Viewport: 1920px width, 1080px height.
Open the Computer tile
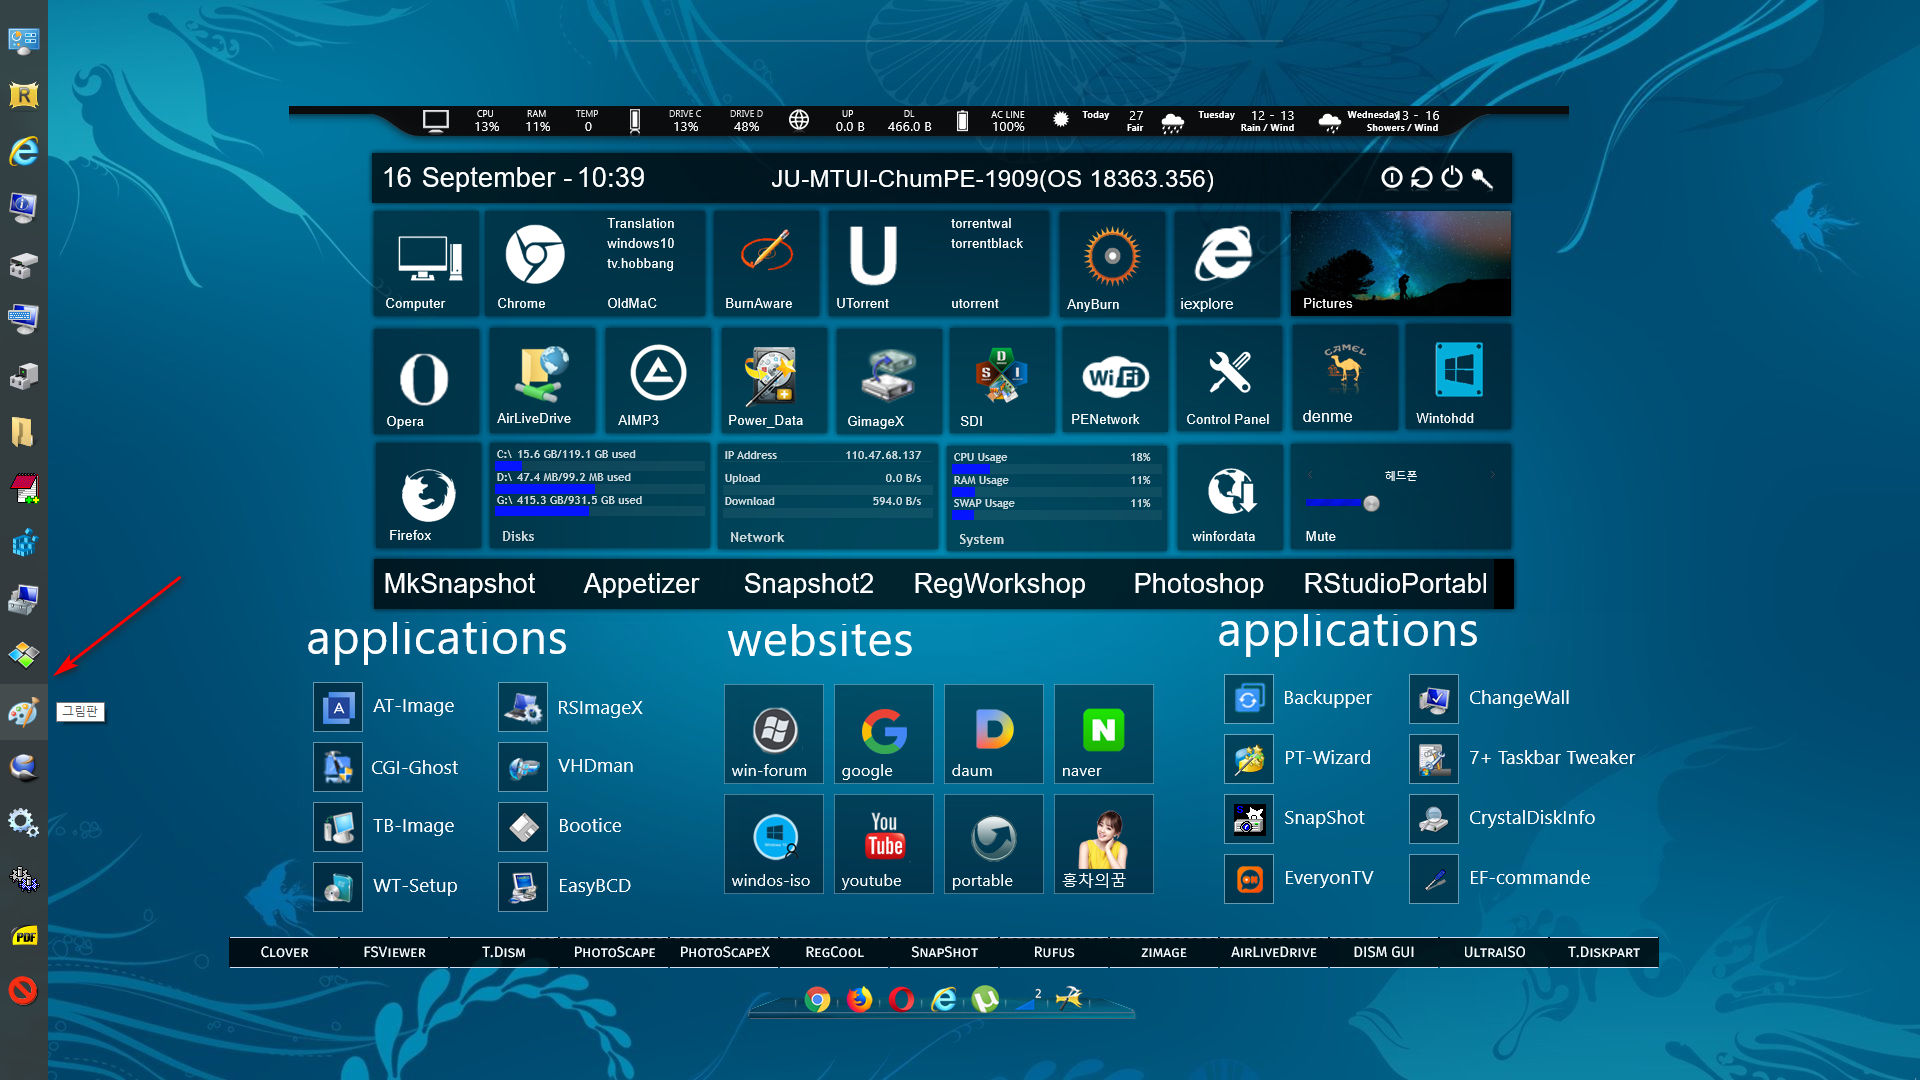[427, 263]
